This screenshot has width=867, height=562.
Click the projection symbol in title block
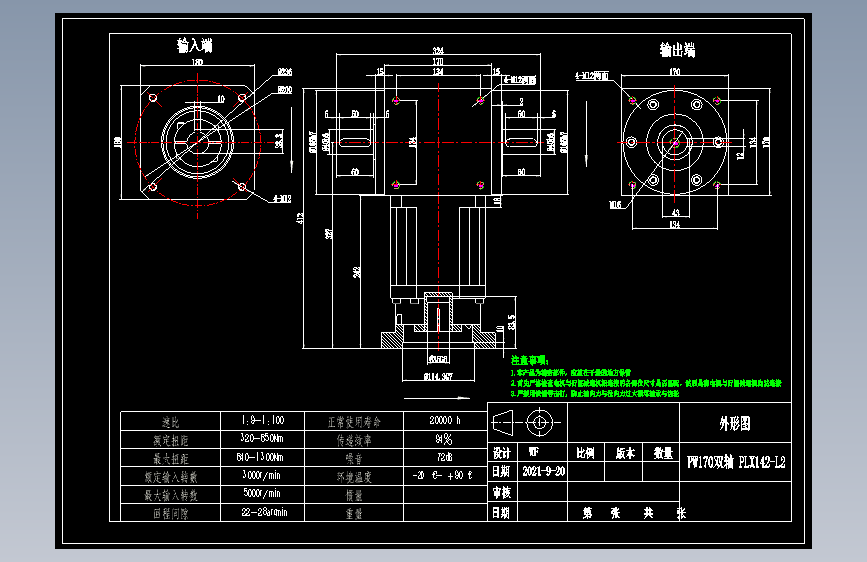click(526, 423)
